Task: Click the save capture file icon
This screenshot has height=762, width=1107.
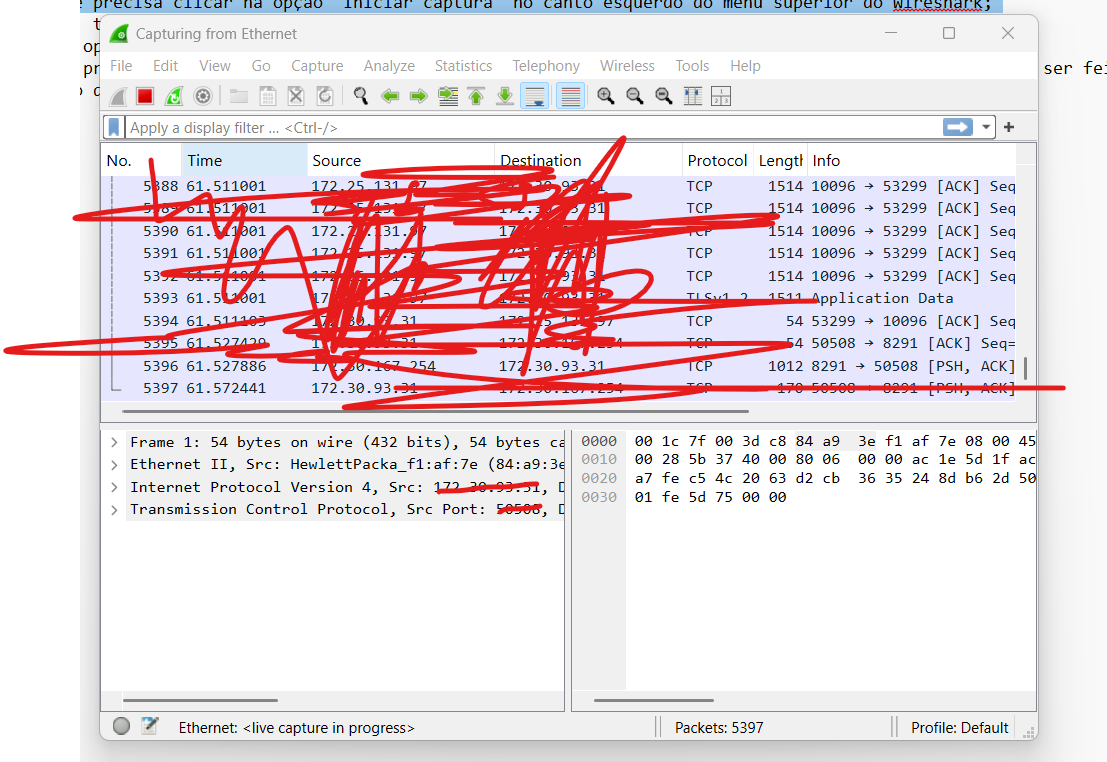Action: pyautogui.click(x=268, y=96)
